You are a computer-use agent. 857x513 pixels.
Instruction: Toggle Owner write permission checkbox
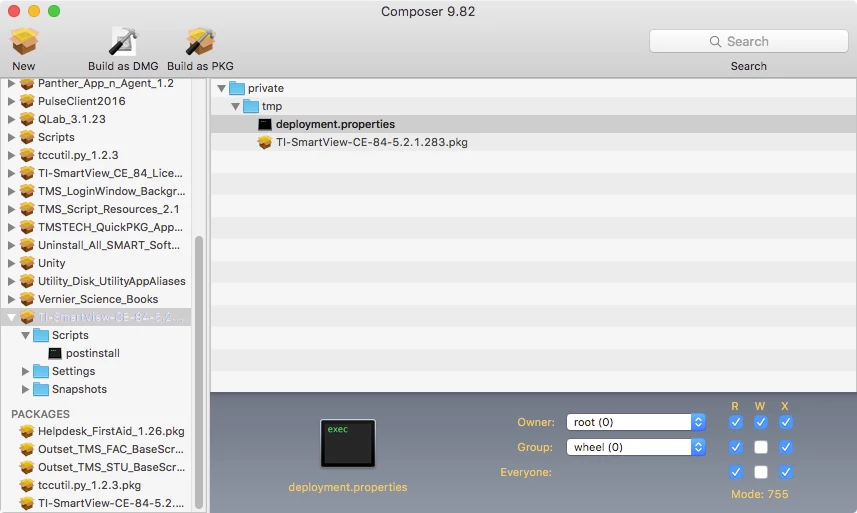[761, 422]
